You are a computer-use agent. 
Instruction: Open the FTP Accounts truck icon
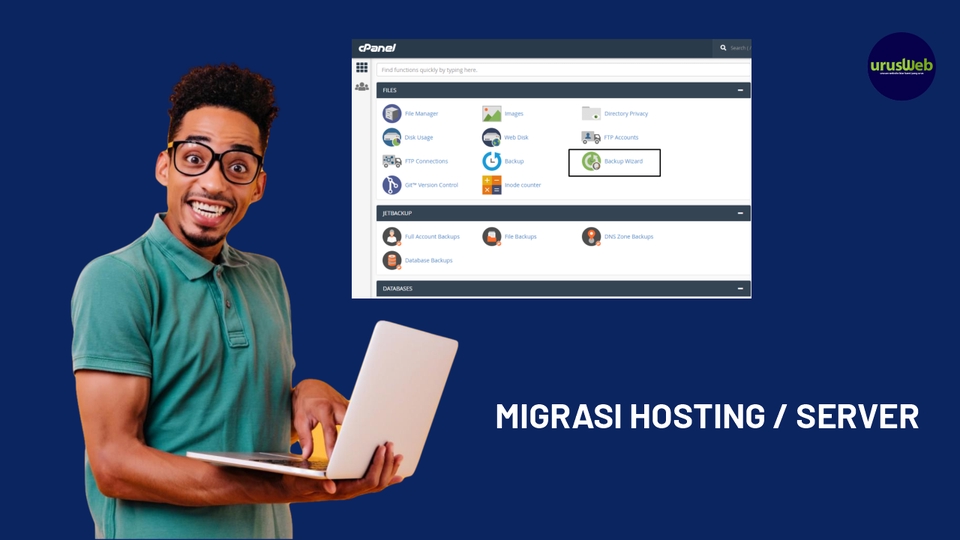(591, 137)
